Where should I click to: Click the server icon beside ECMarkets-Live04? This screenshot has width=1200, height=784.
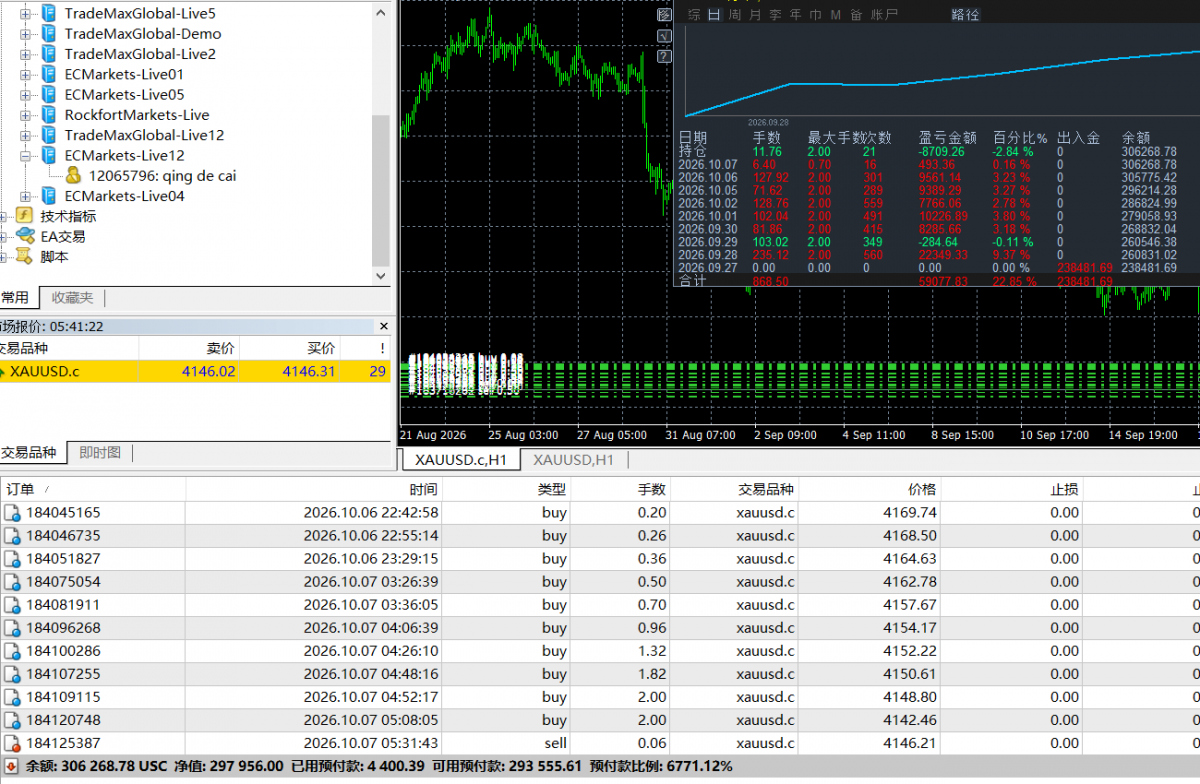[x=48, y=196]
